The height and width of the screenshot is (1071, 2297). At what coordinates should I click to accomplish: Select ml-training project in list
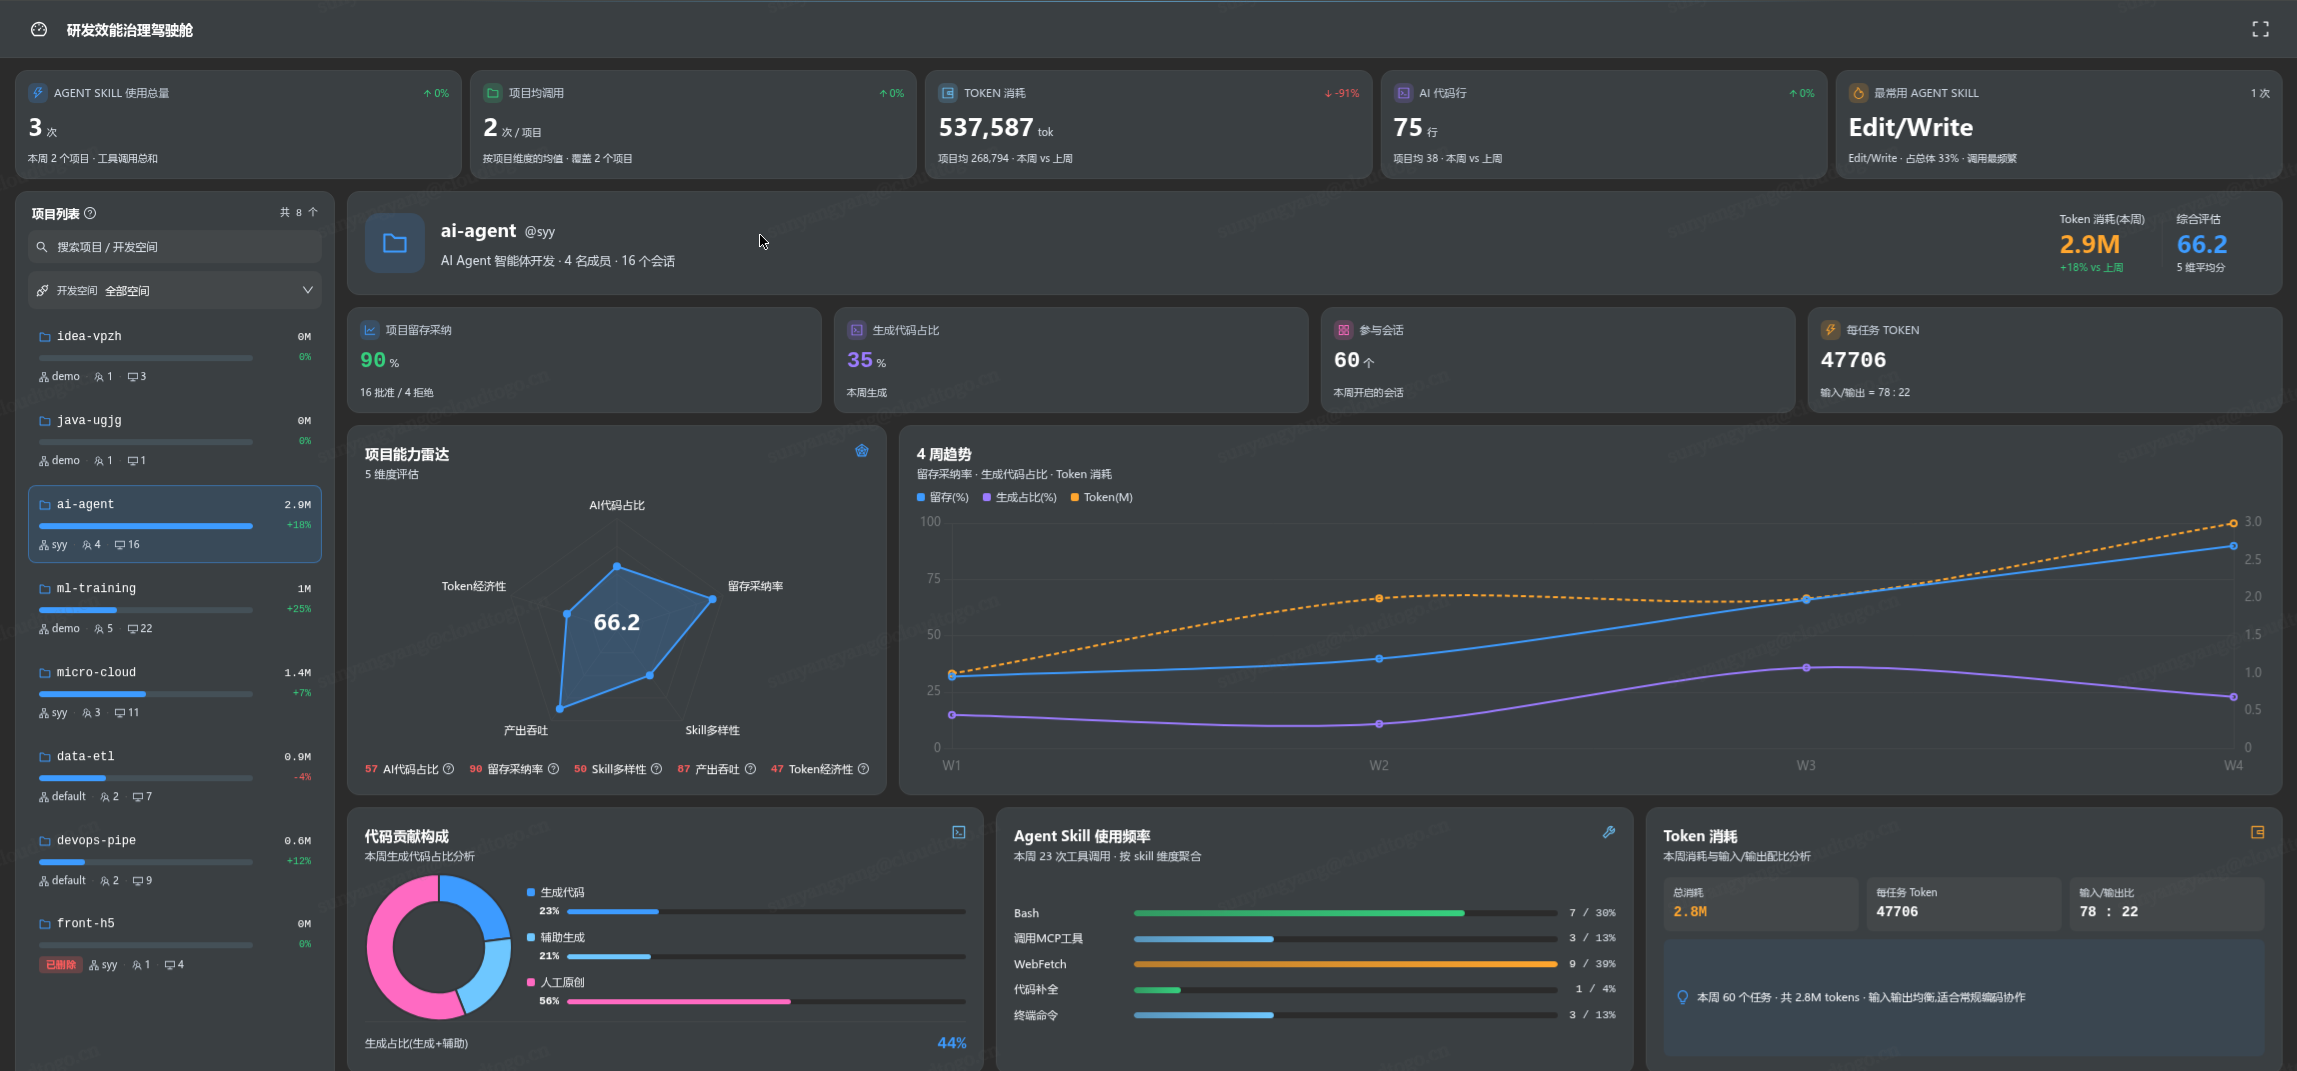pos(175,608)
